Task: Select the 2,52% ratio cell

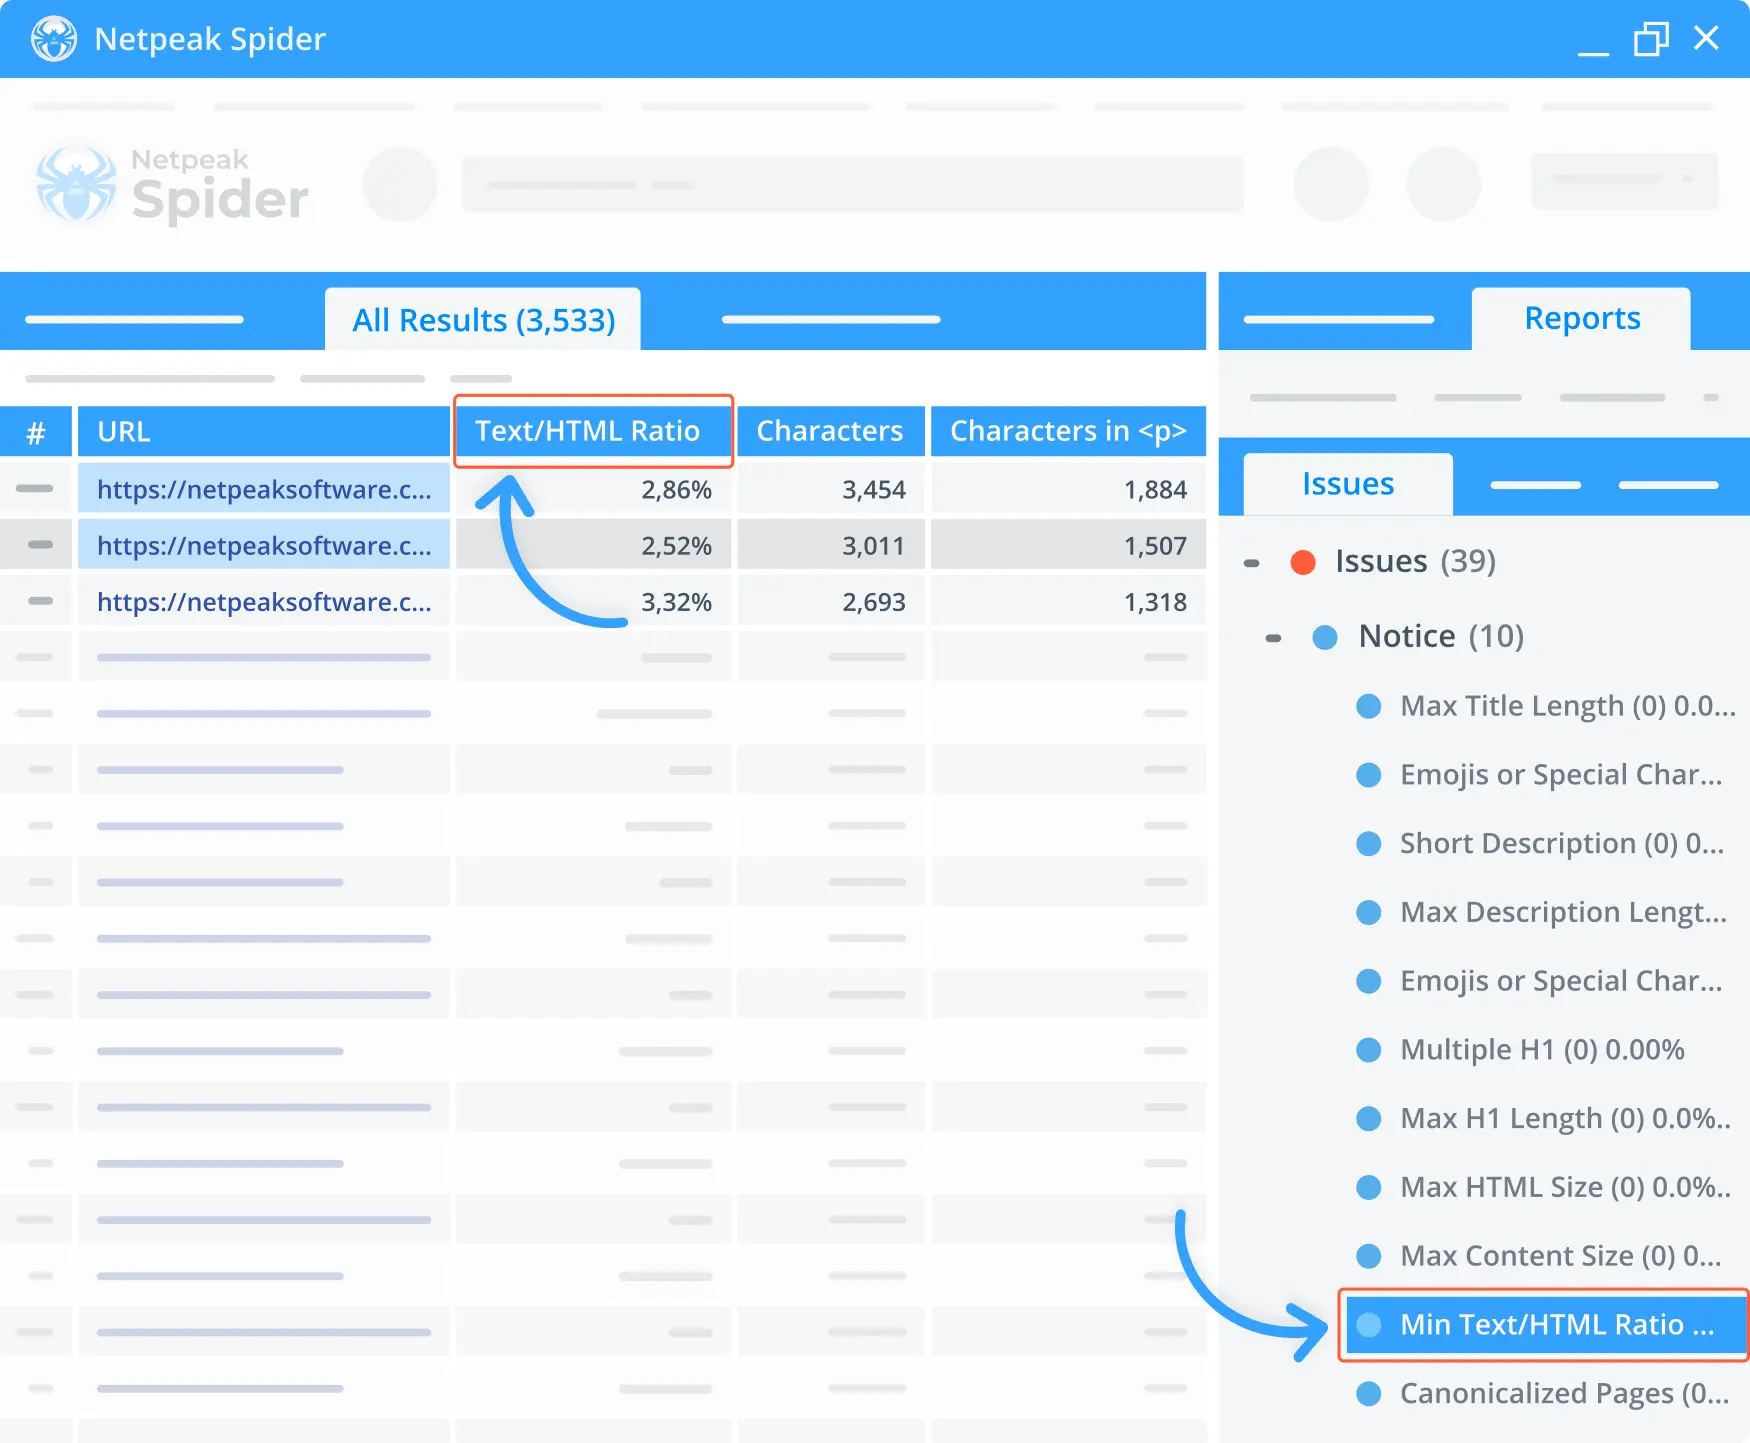Action: (594, 545)
